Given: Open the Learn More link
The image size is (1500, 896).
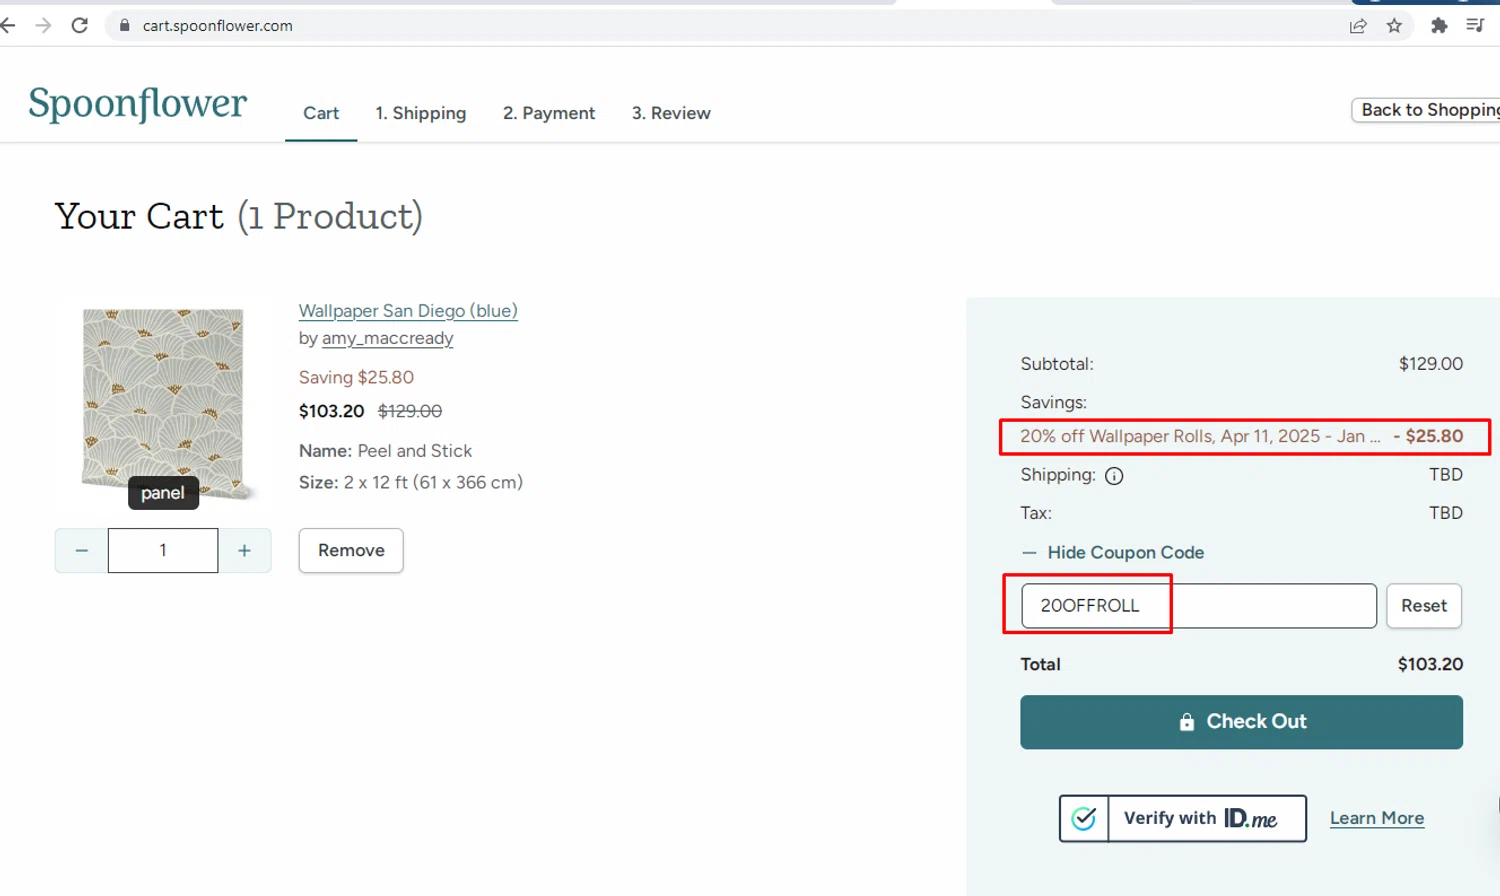Looking at the screenshot, I should coord(1377,819).
